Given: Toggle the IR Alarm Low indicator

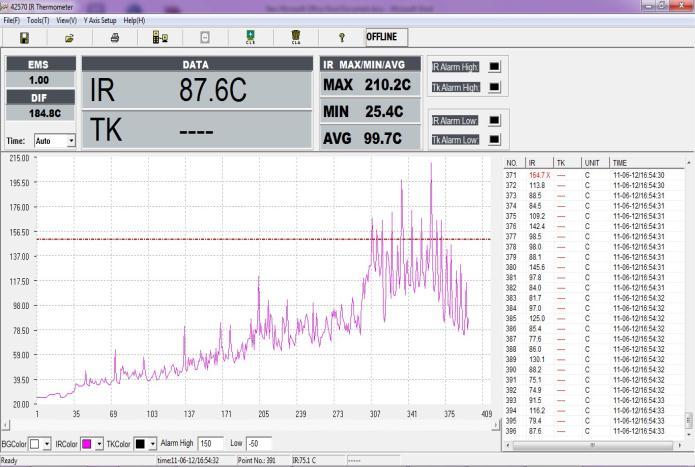Looking at the screenshot, I should click(494, 121).
